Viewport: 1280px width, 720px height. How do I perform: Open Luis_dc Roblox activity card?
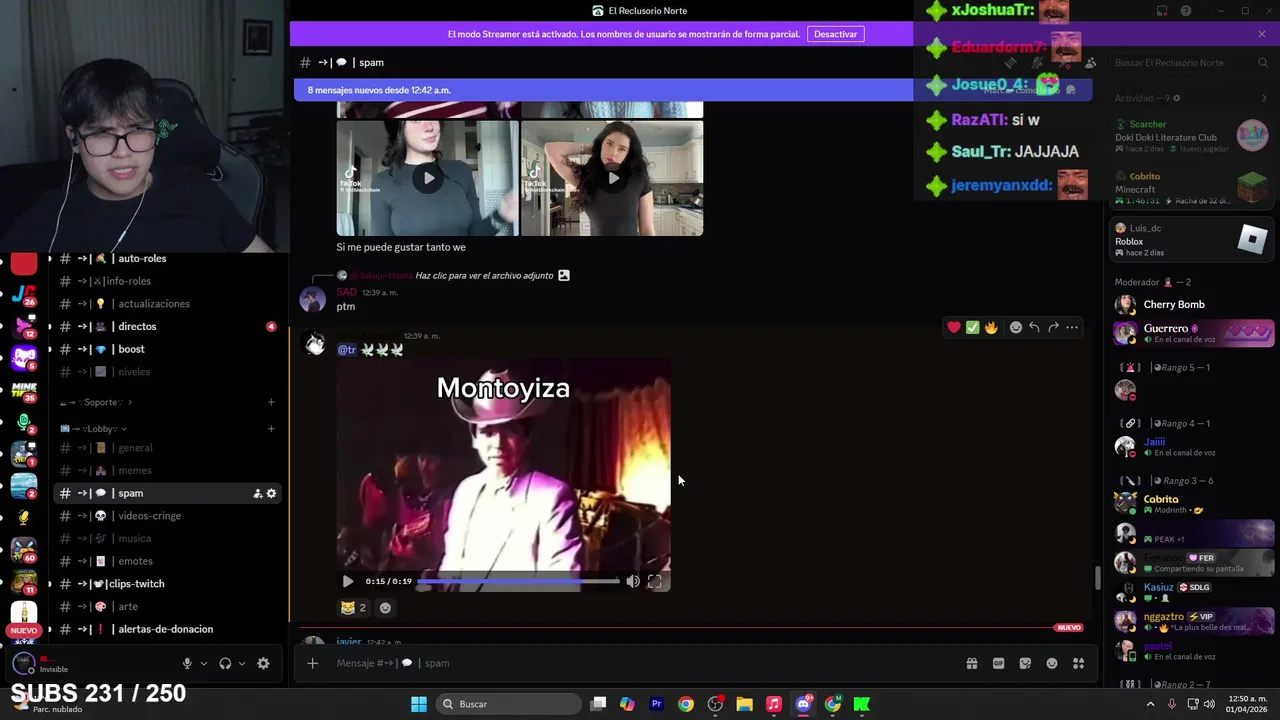point(1192,240)
